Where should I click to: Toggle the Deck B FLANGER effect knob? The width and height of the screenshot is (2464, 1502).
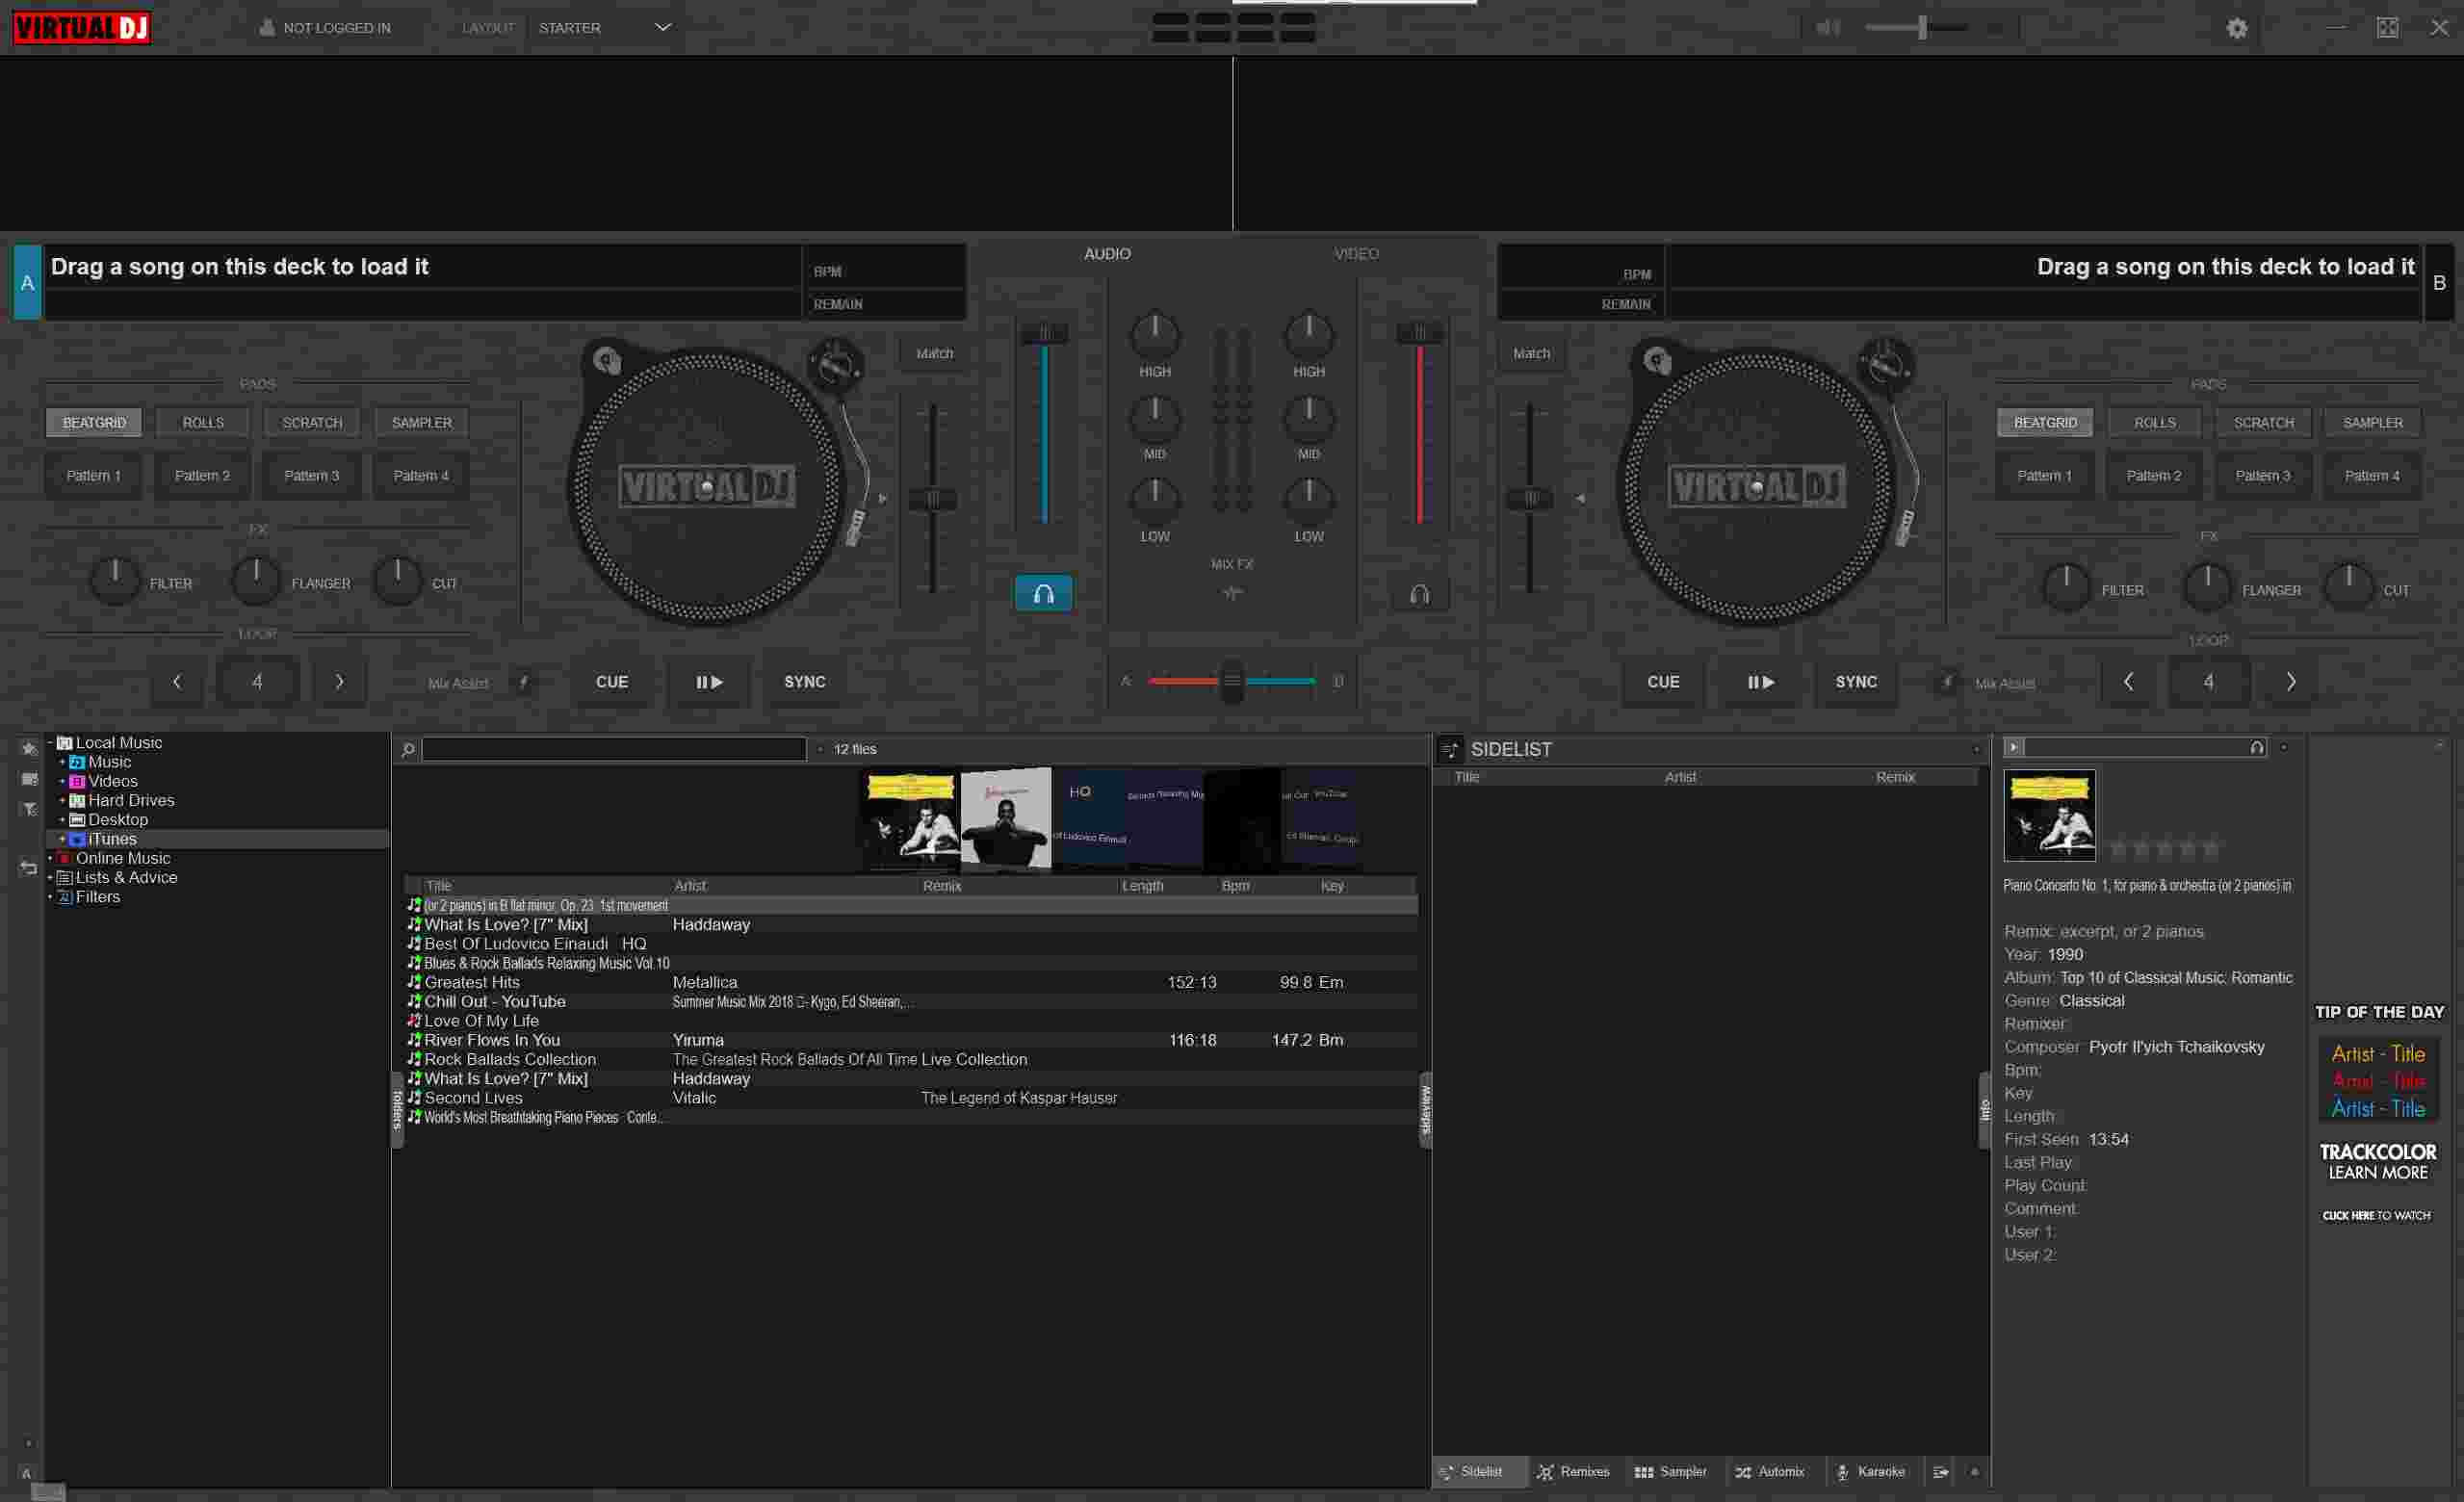tap(2207, 588)
